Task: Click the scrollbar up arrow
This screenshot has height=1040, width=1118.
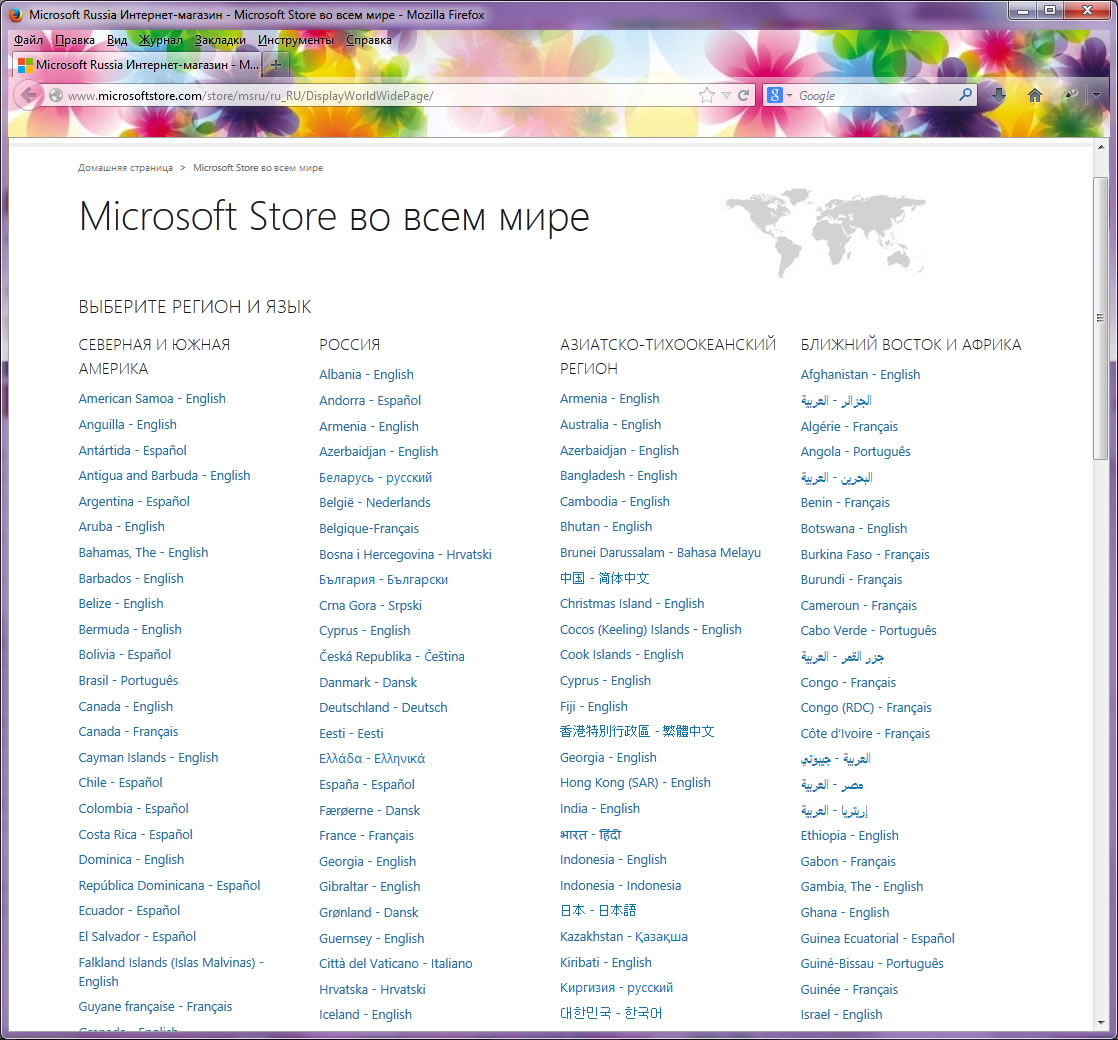Action: coord(1101,148)
